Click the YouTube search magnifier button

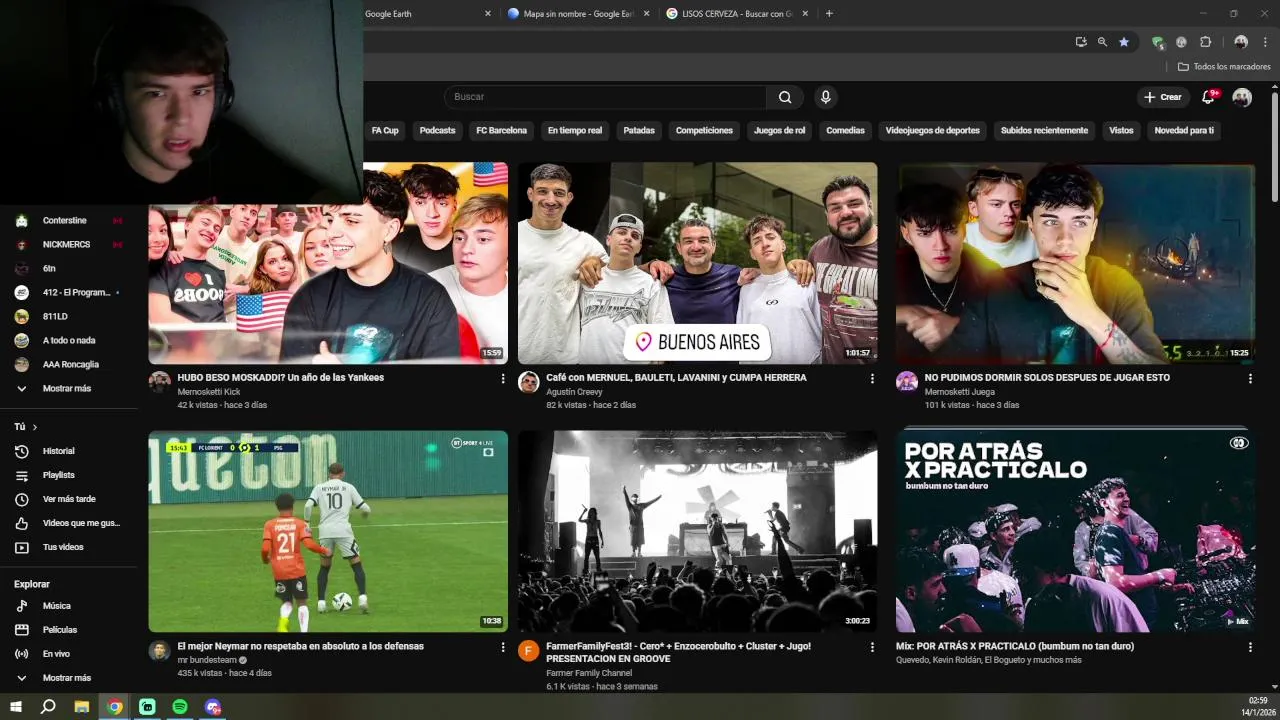[x=785, y=97]
